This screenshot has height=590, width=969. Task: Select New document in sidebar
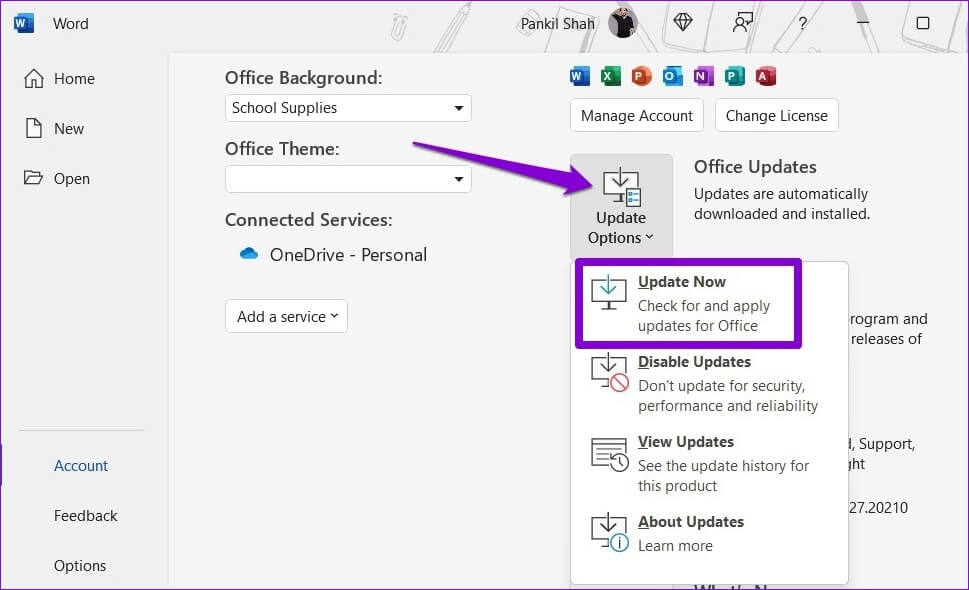pos(54,129)
